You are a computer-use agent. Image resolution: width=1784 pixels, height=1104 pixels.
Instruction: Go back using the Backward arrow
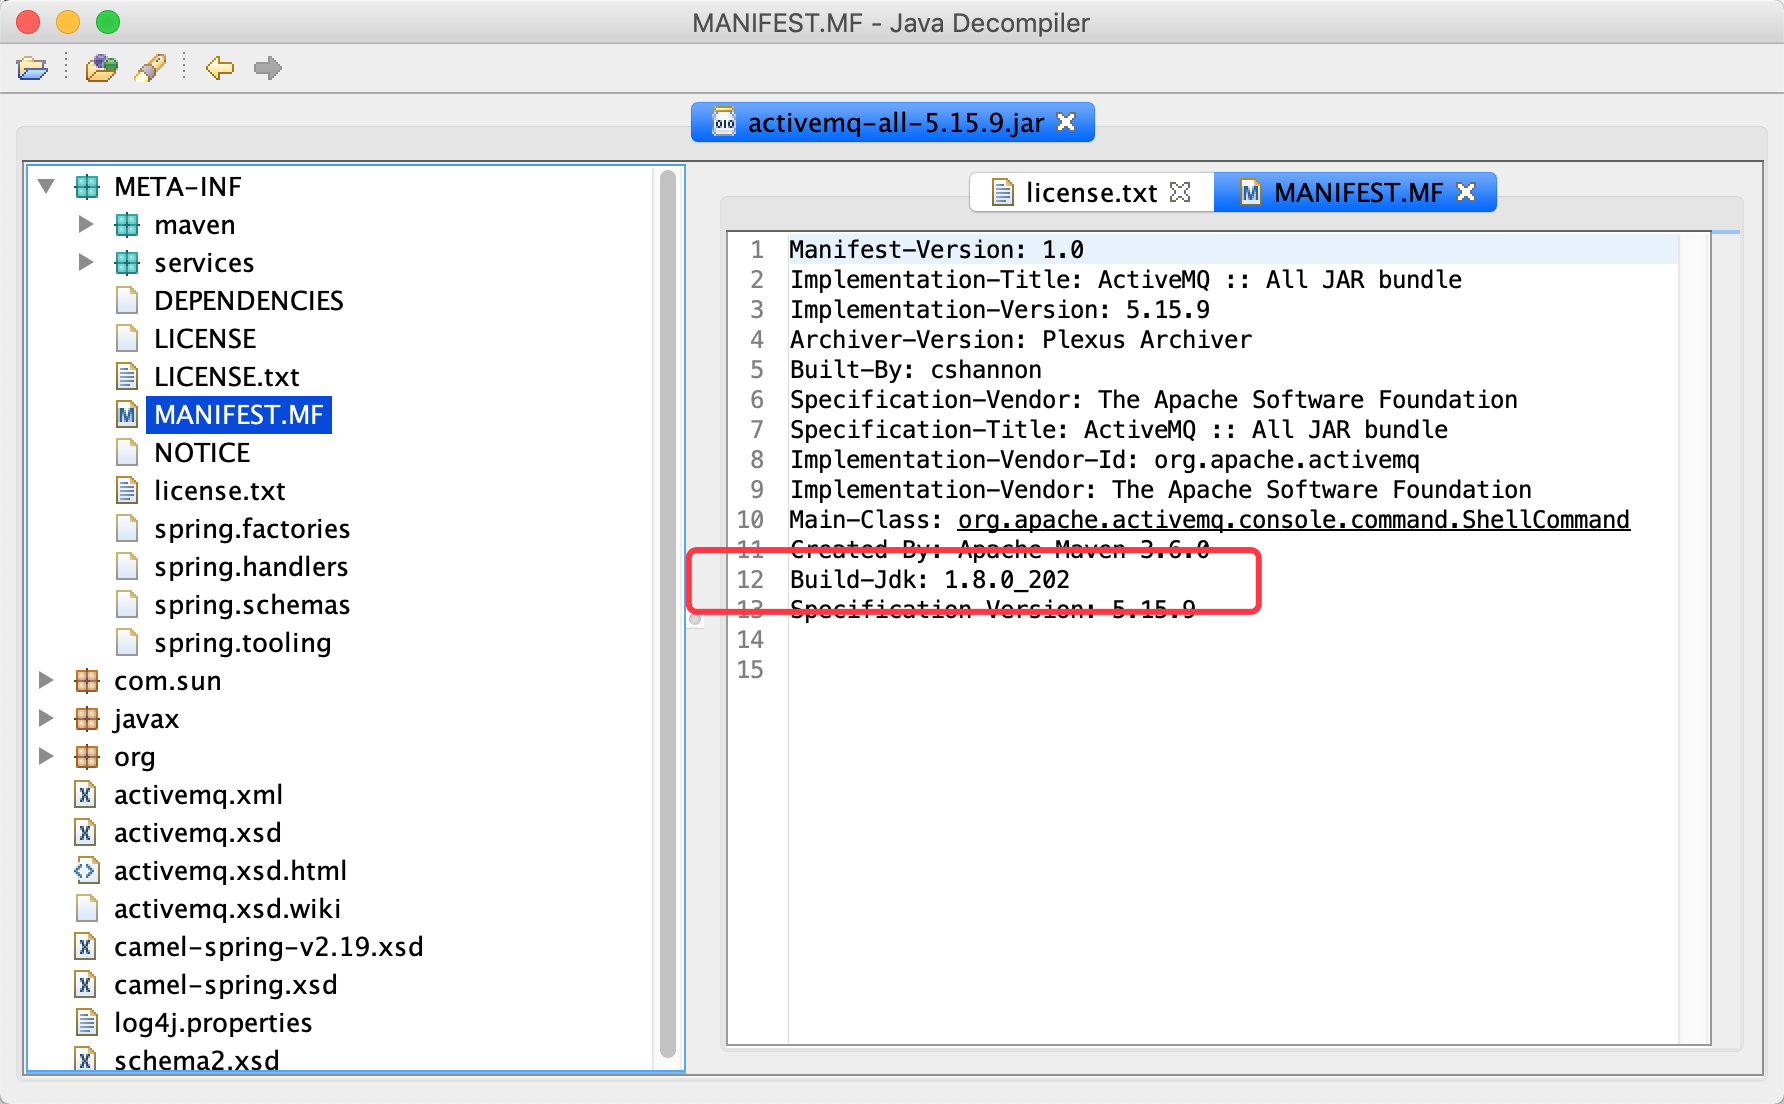click(220, 68)
